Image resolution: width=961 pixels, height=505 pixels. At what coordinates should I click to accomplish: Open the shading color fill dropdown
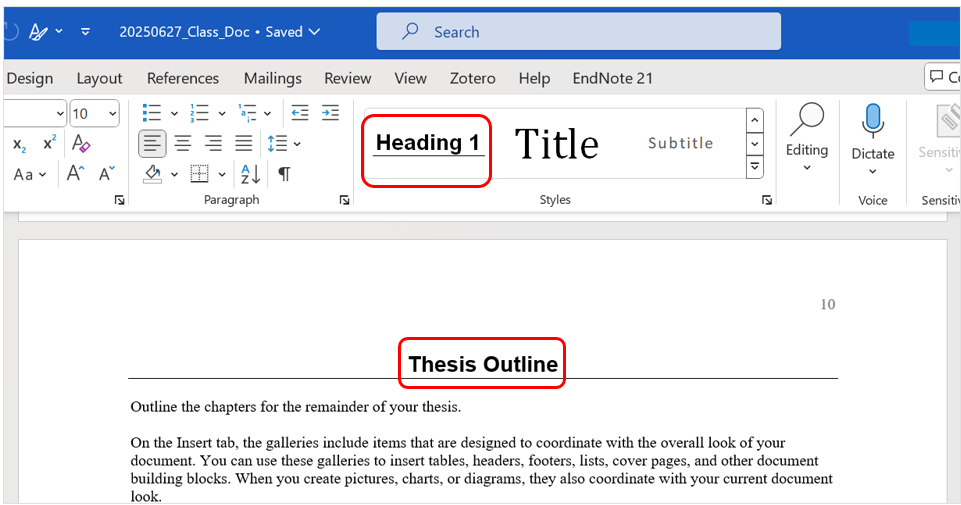(x=174, y=175)
